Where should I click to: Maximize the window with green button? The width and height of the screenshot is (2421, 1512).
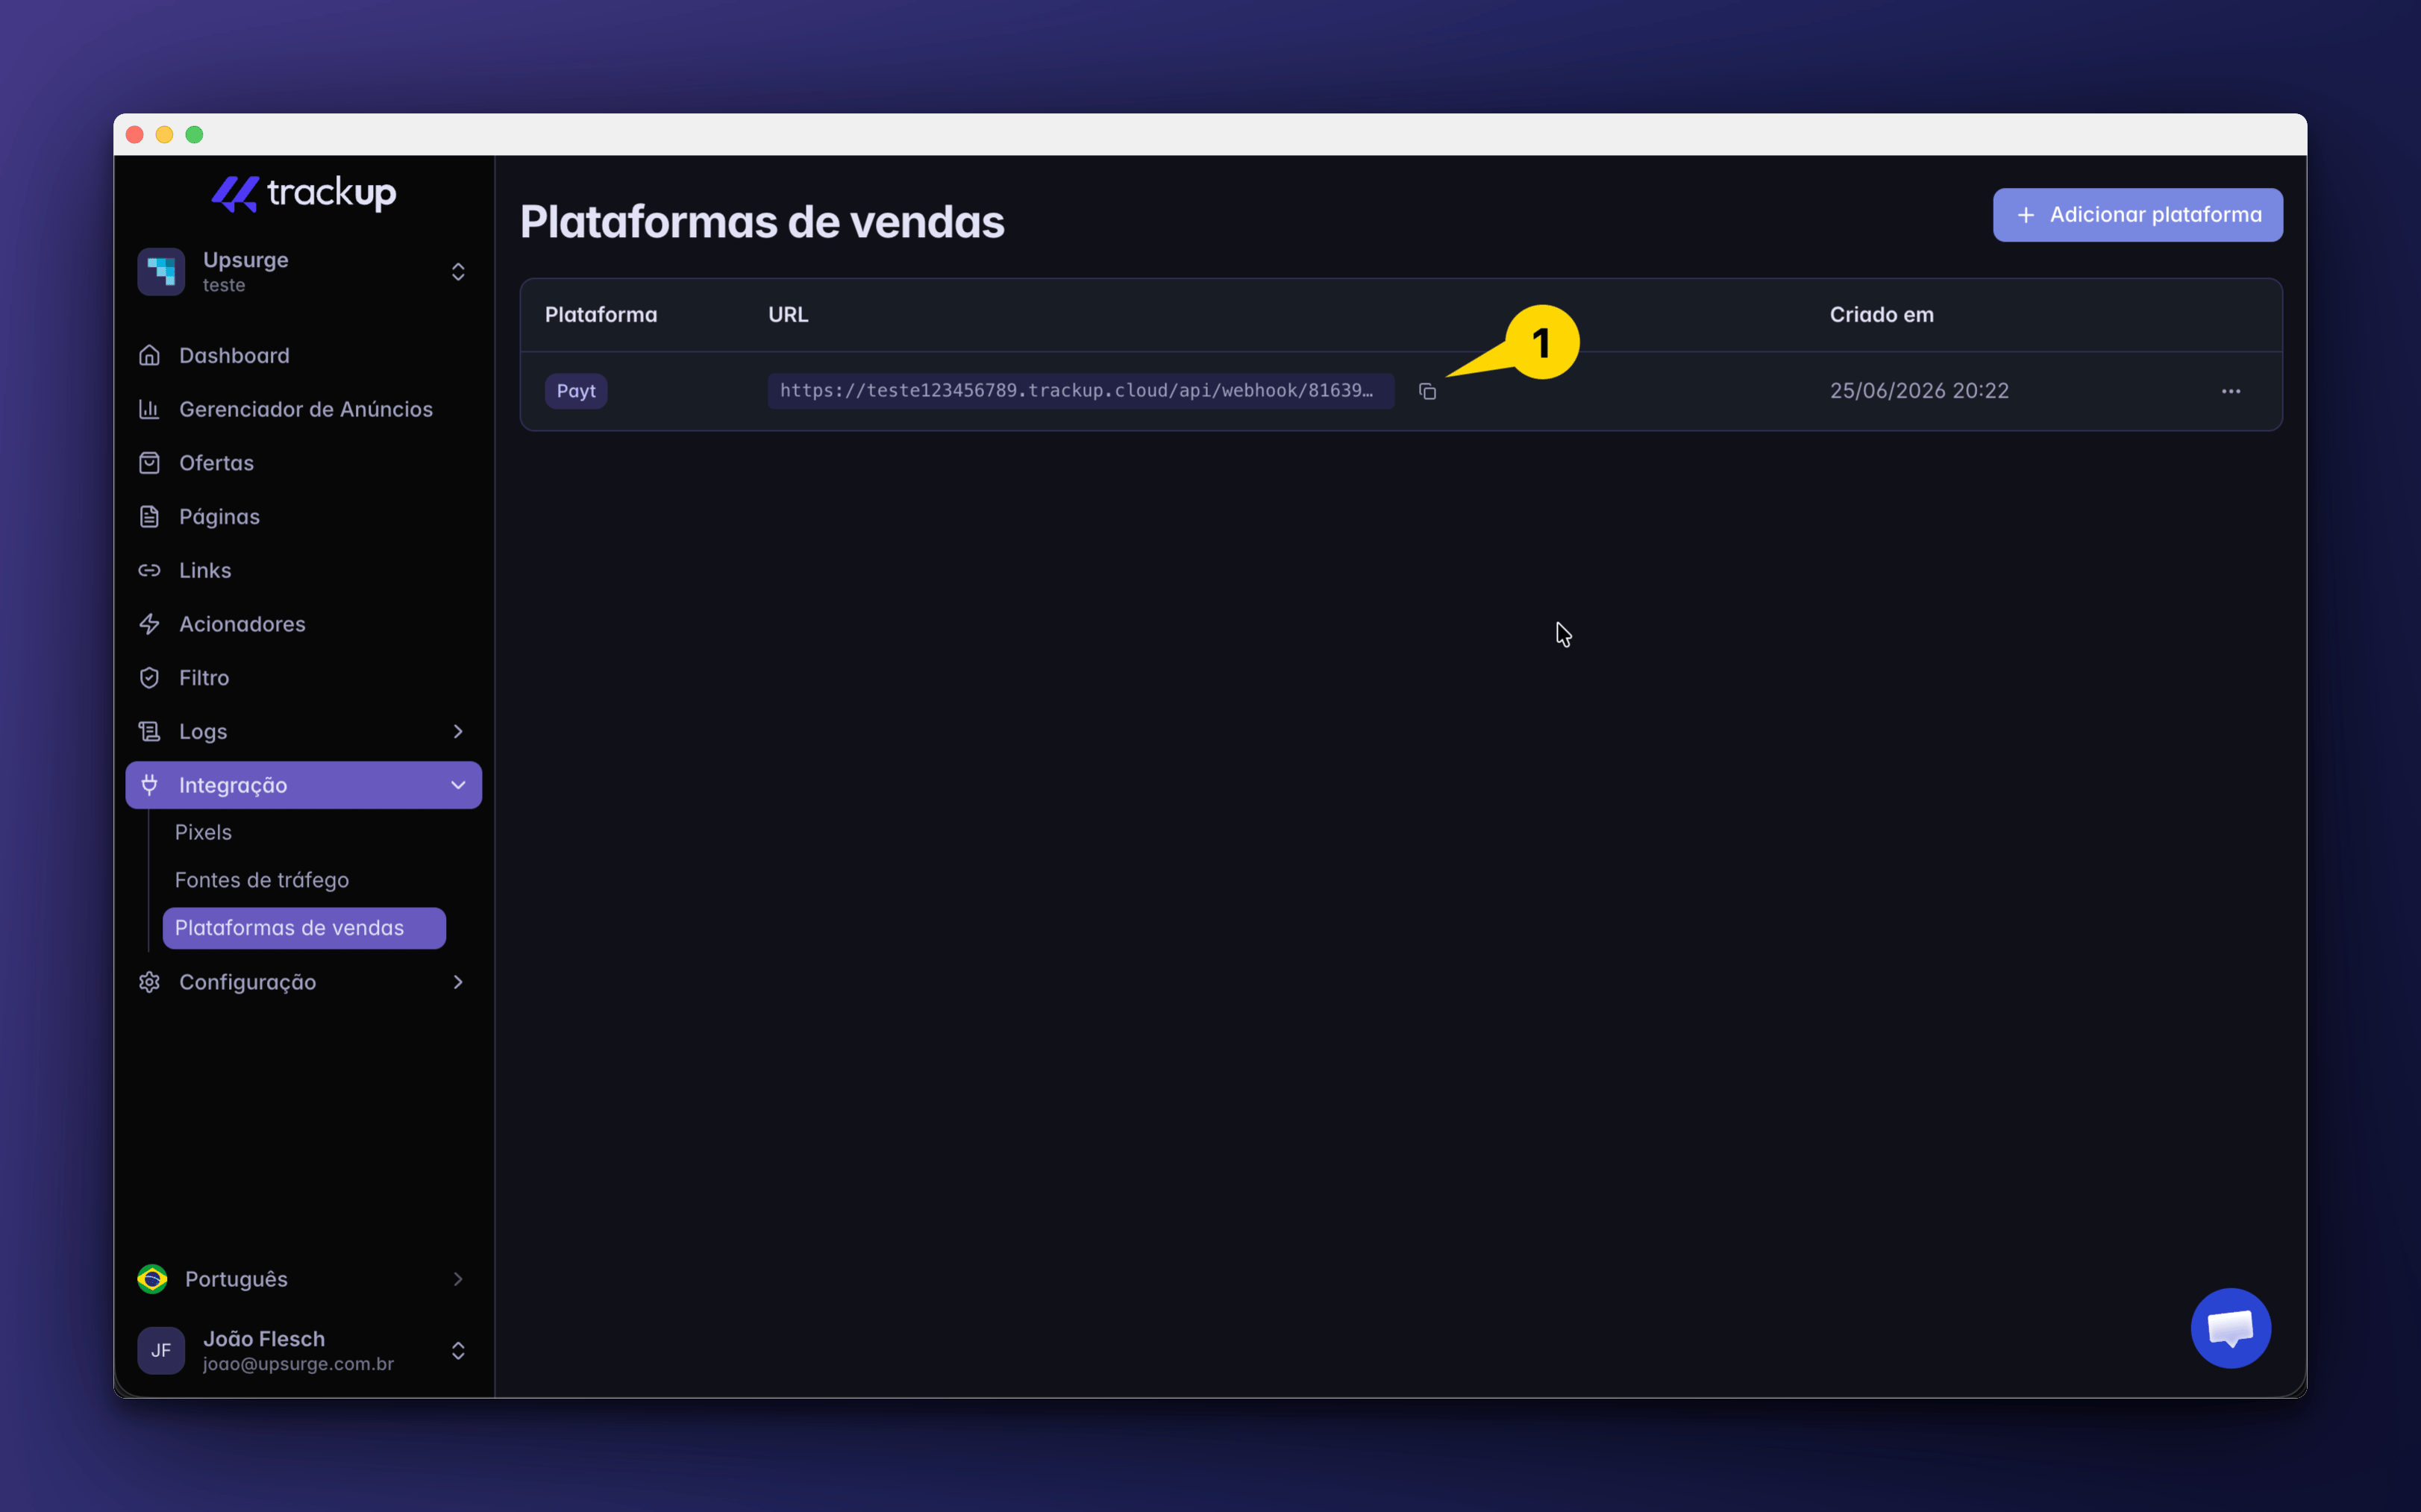point(195,135)
